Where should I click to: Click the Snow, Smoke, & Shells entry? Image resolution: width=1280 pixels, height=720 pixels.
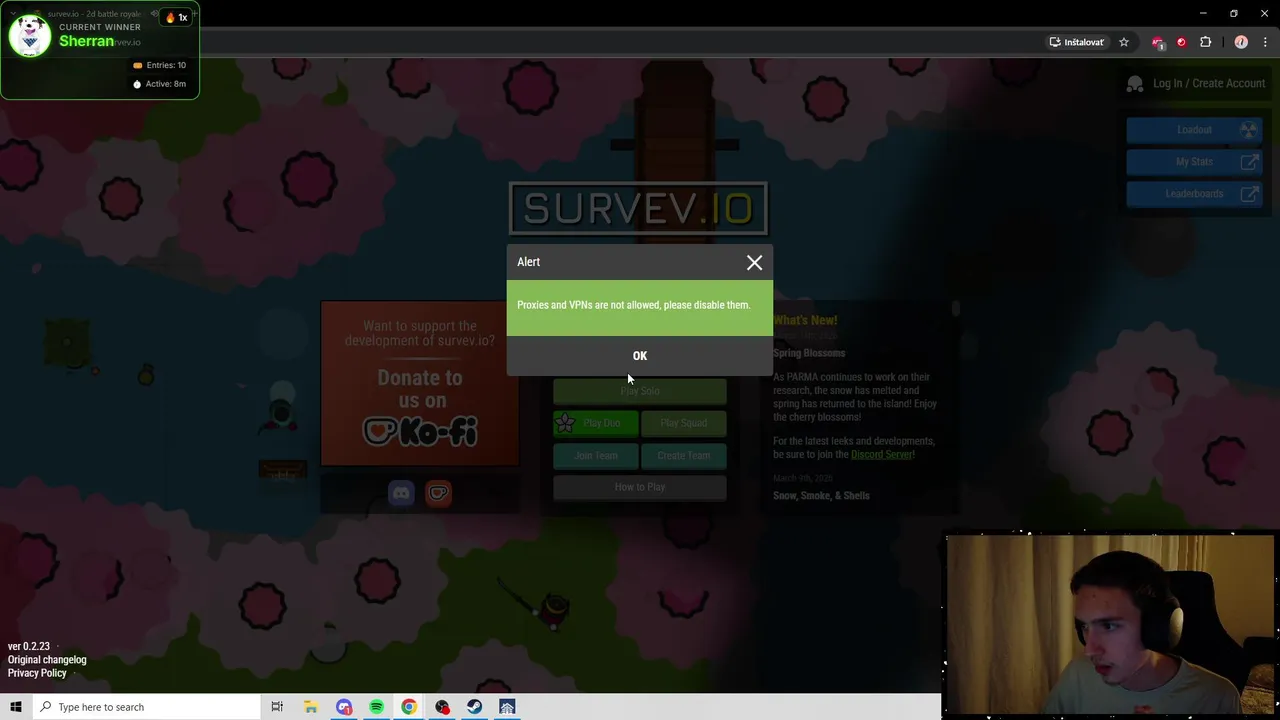pyautogui.click(x=821, y=496)
